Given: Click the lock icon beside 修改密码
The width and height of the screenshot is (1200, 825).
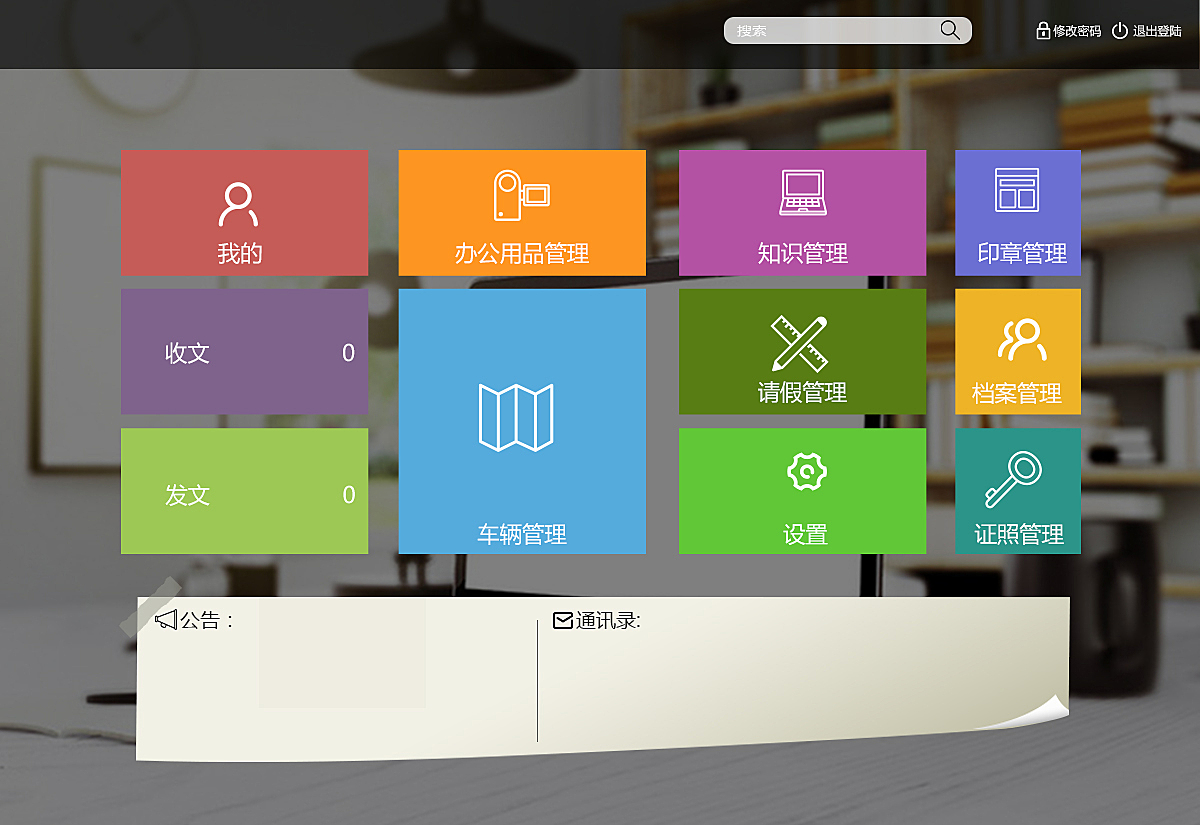Looking at the screenshot, I should point(1043,31).
